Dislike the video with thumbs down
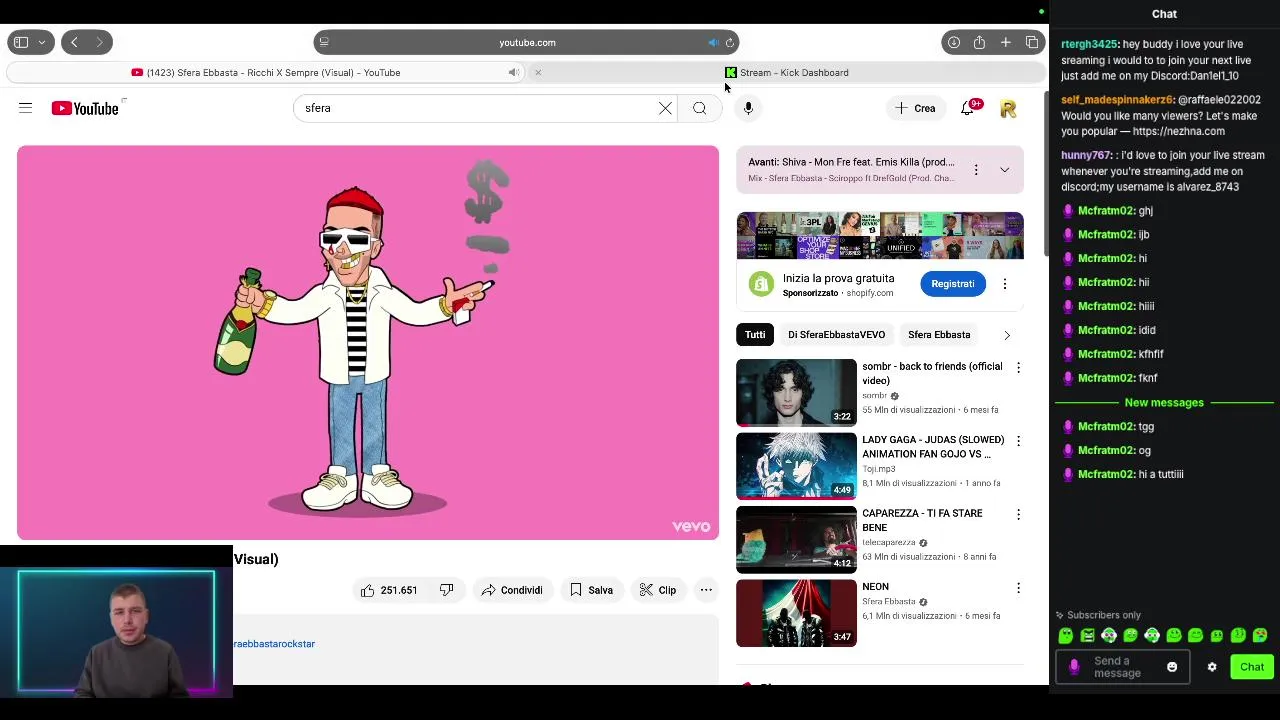Screen dimensions: 1280x720 447,590
